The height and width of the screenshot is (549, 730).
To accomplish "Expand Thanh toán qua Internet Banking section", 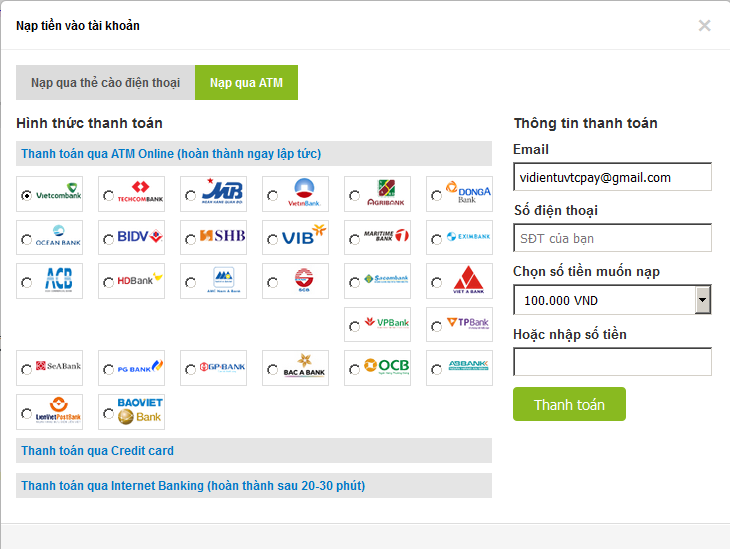I will pos(254,486).
